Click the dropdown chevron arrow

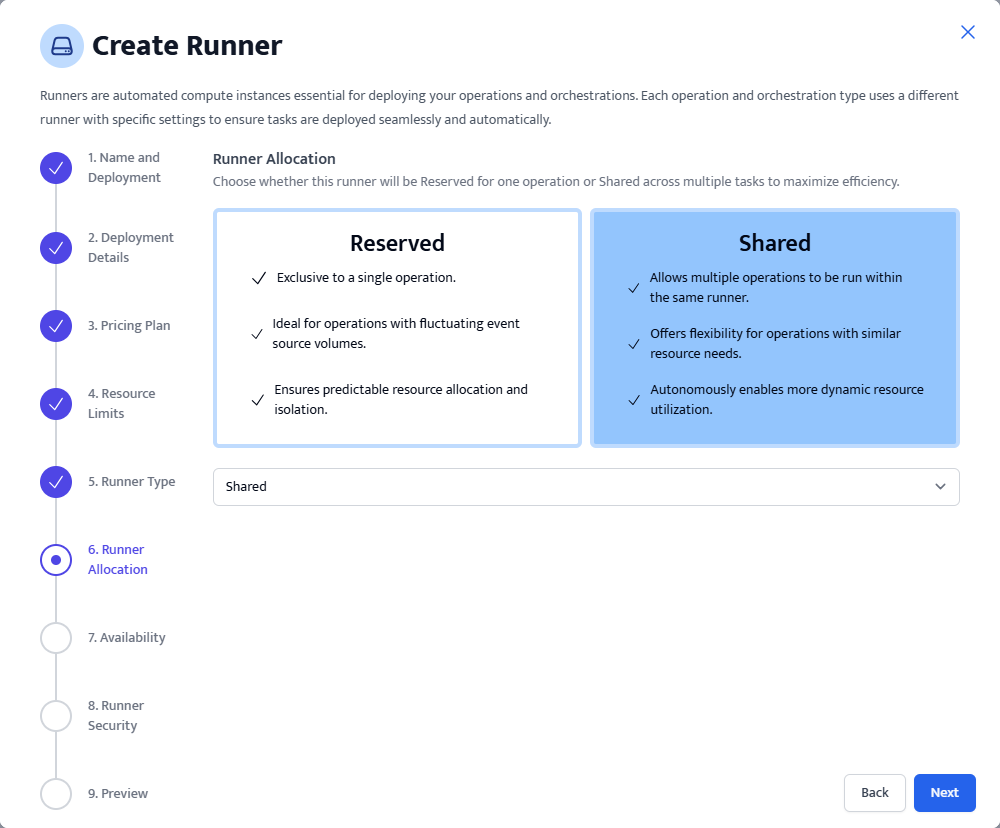point(940,487)
